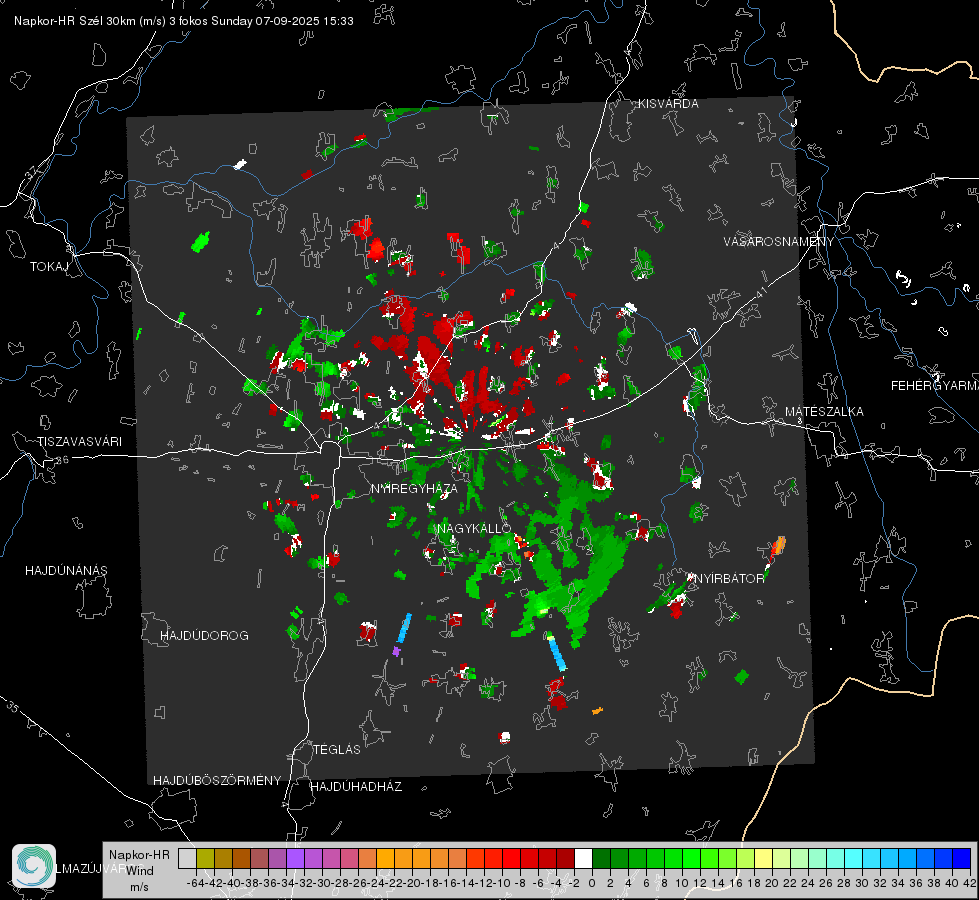979x900 pixels.
Task: Click road number 36 near Tiszavasvári
Action: pos(62,460)
